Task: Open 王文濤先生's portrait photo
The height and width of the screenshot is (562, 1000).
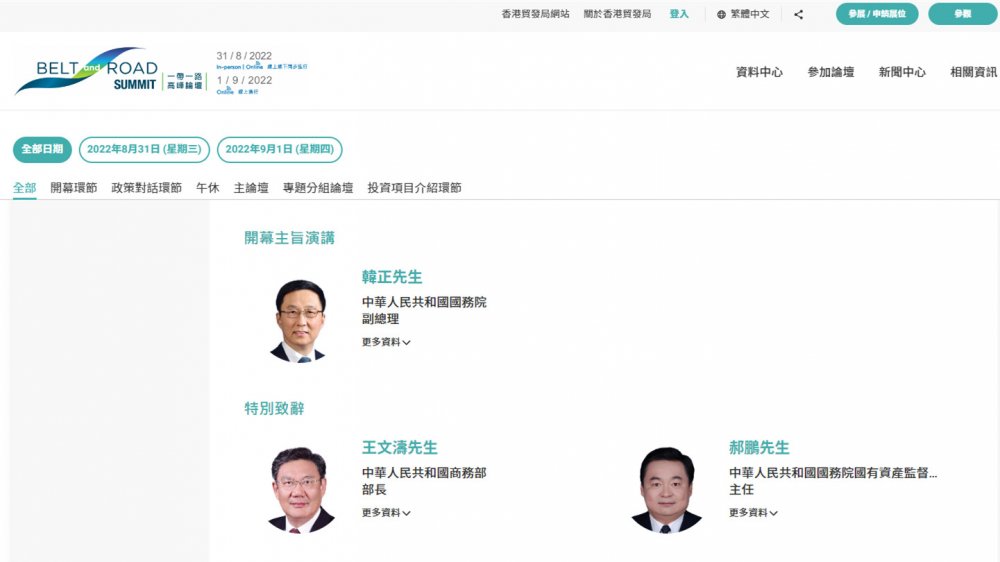Action: (301, 490)
